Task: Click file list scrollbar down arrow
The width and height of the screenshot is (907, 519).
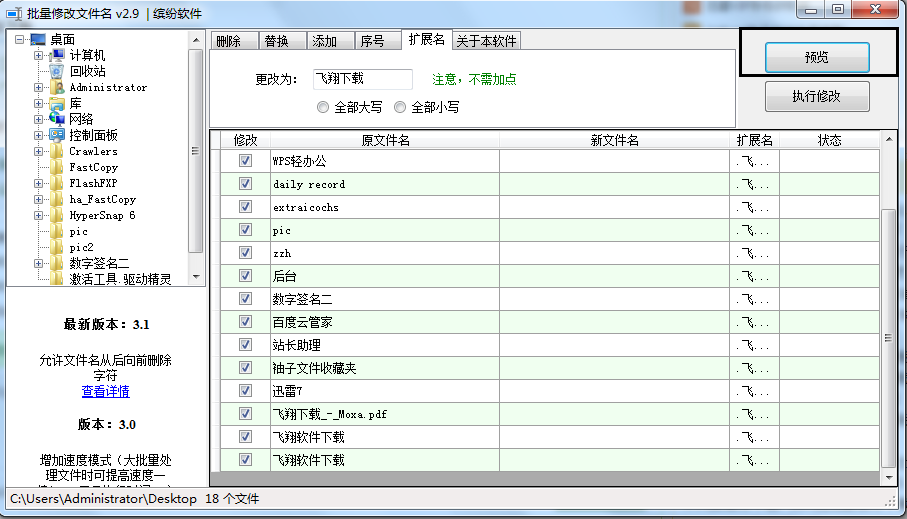Action: tap(888, 477)
